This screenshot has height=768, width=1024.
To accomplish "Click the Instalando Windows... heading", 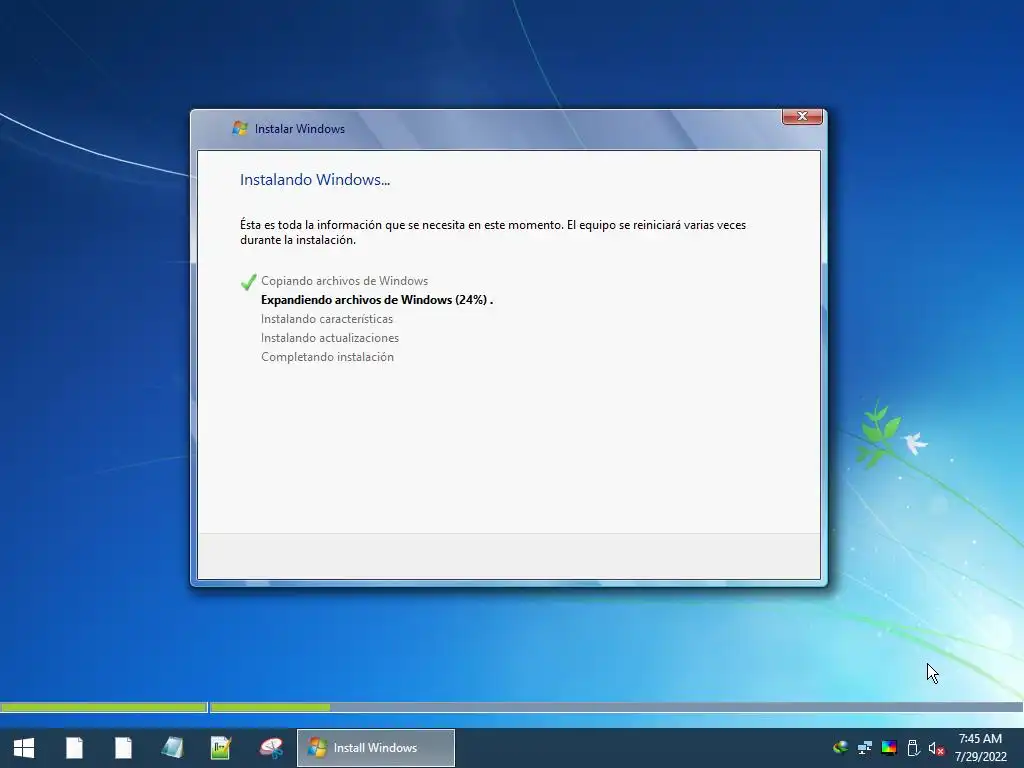I will pos(315,180).
